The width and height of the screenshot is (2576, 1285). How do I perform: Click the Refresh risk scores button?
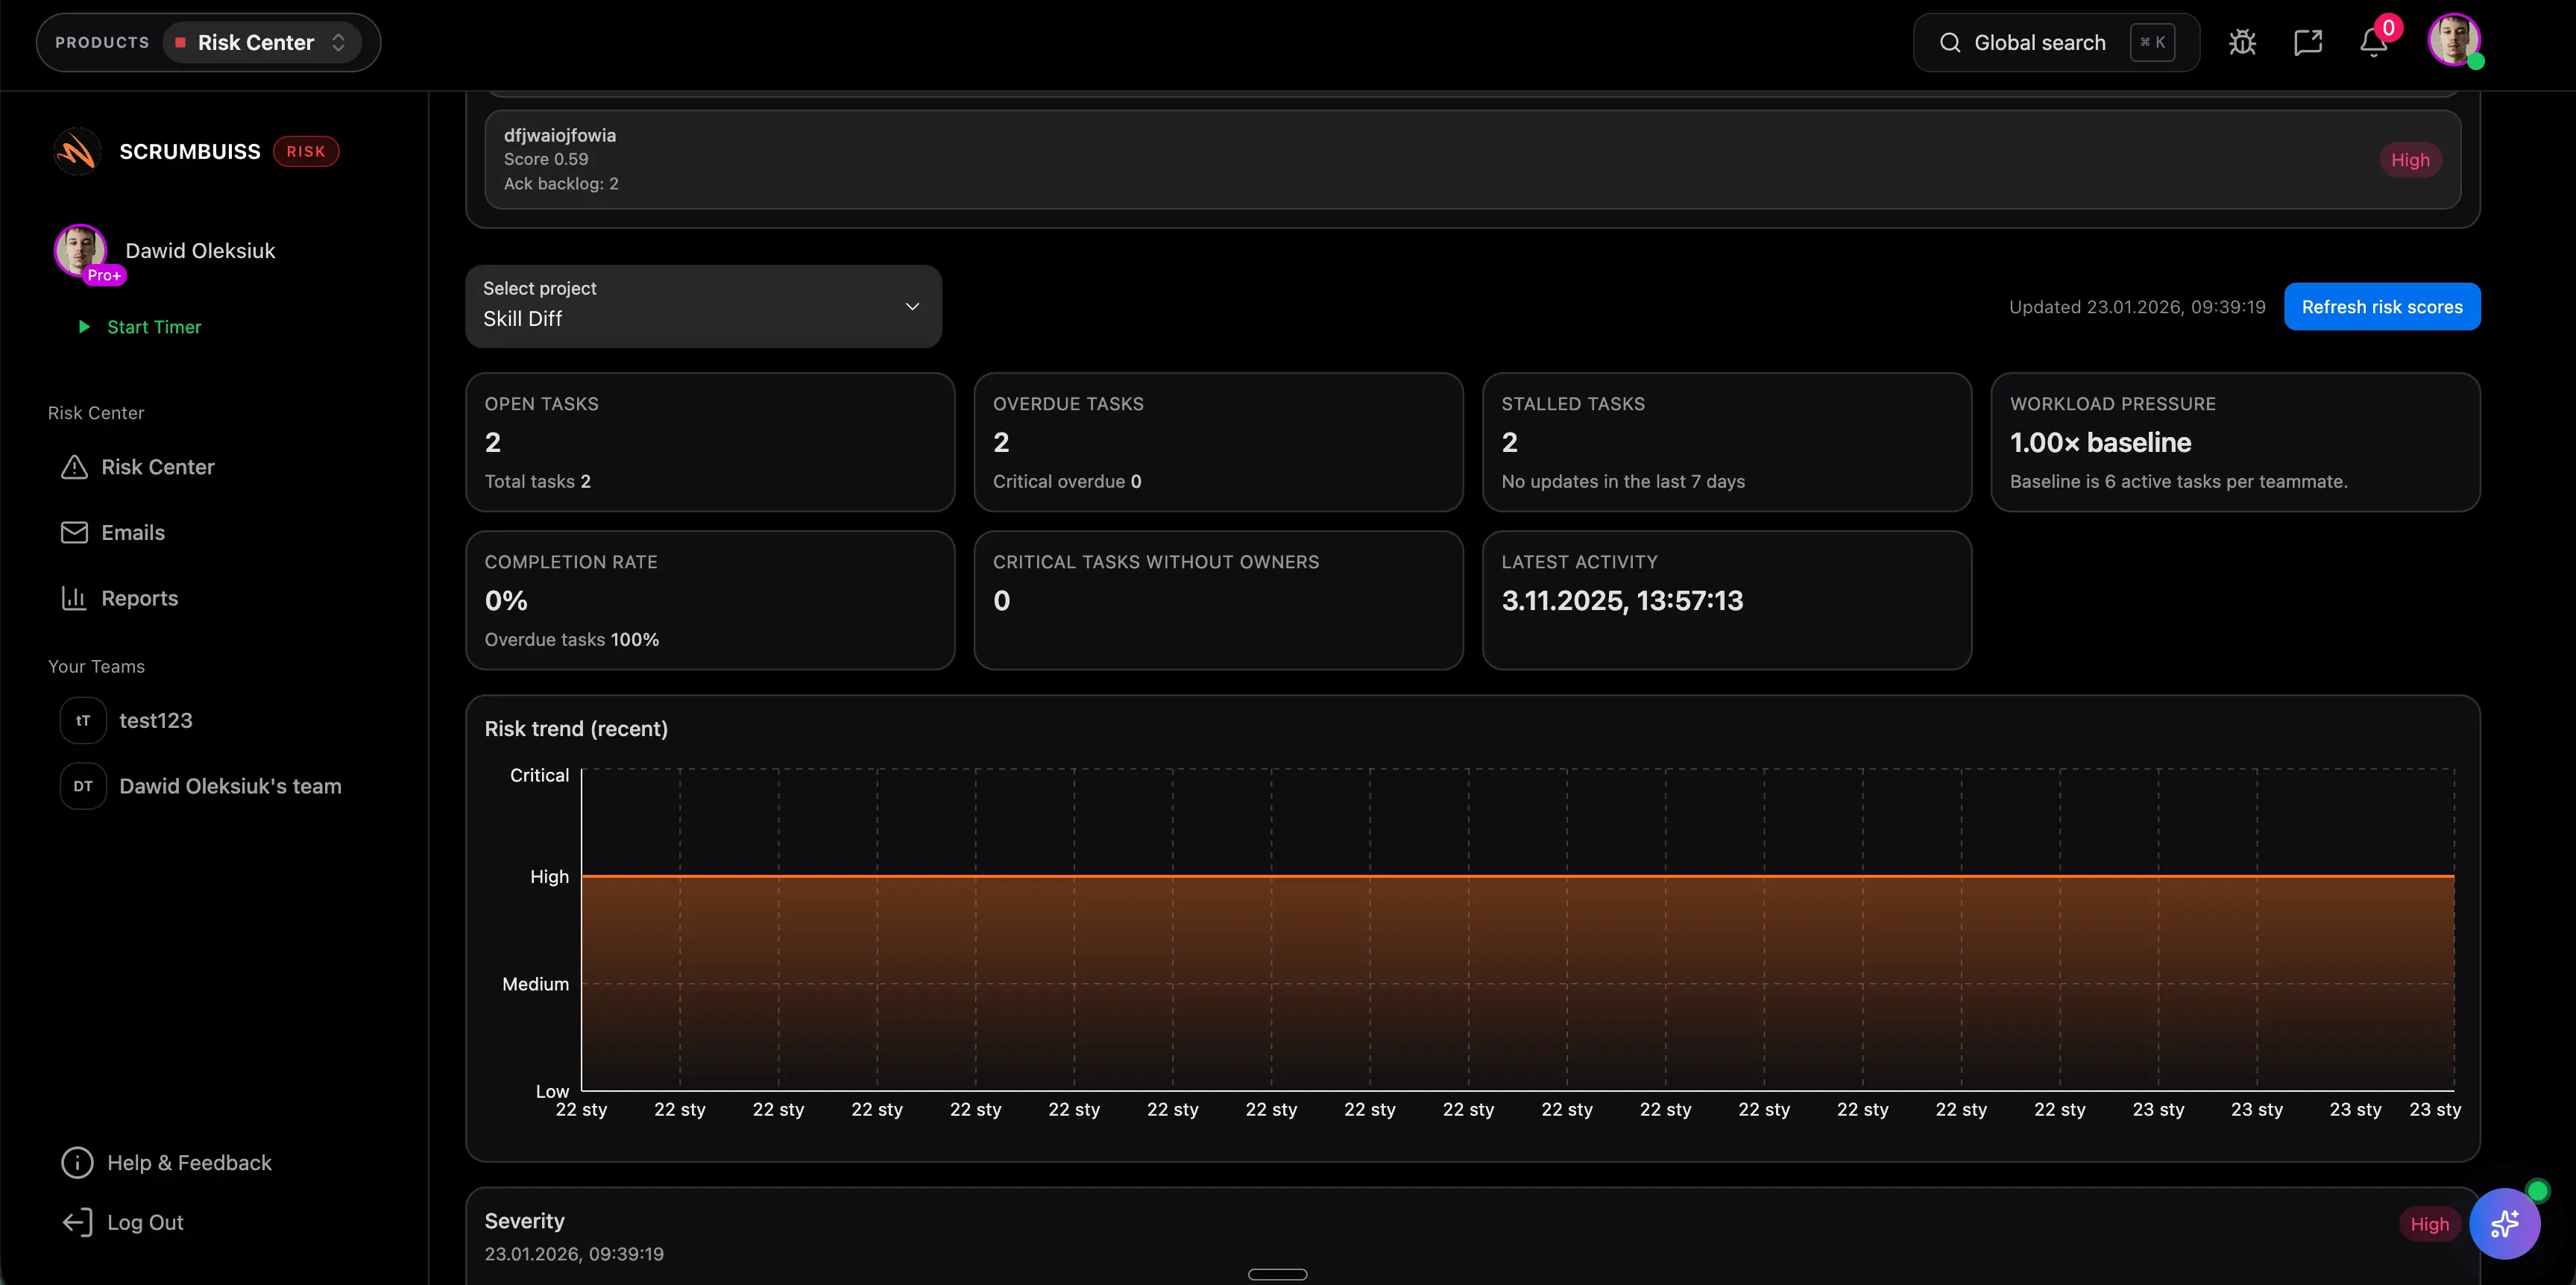[2381, 306]
